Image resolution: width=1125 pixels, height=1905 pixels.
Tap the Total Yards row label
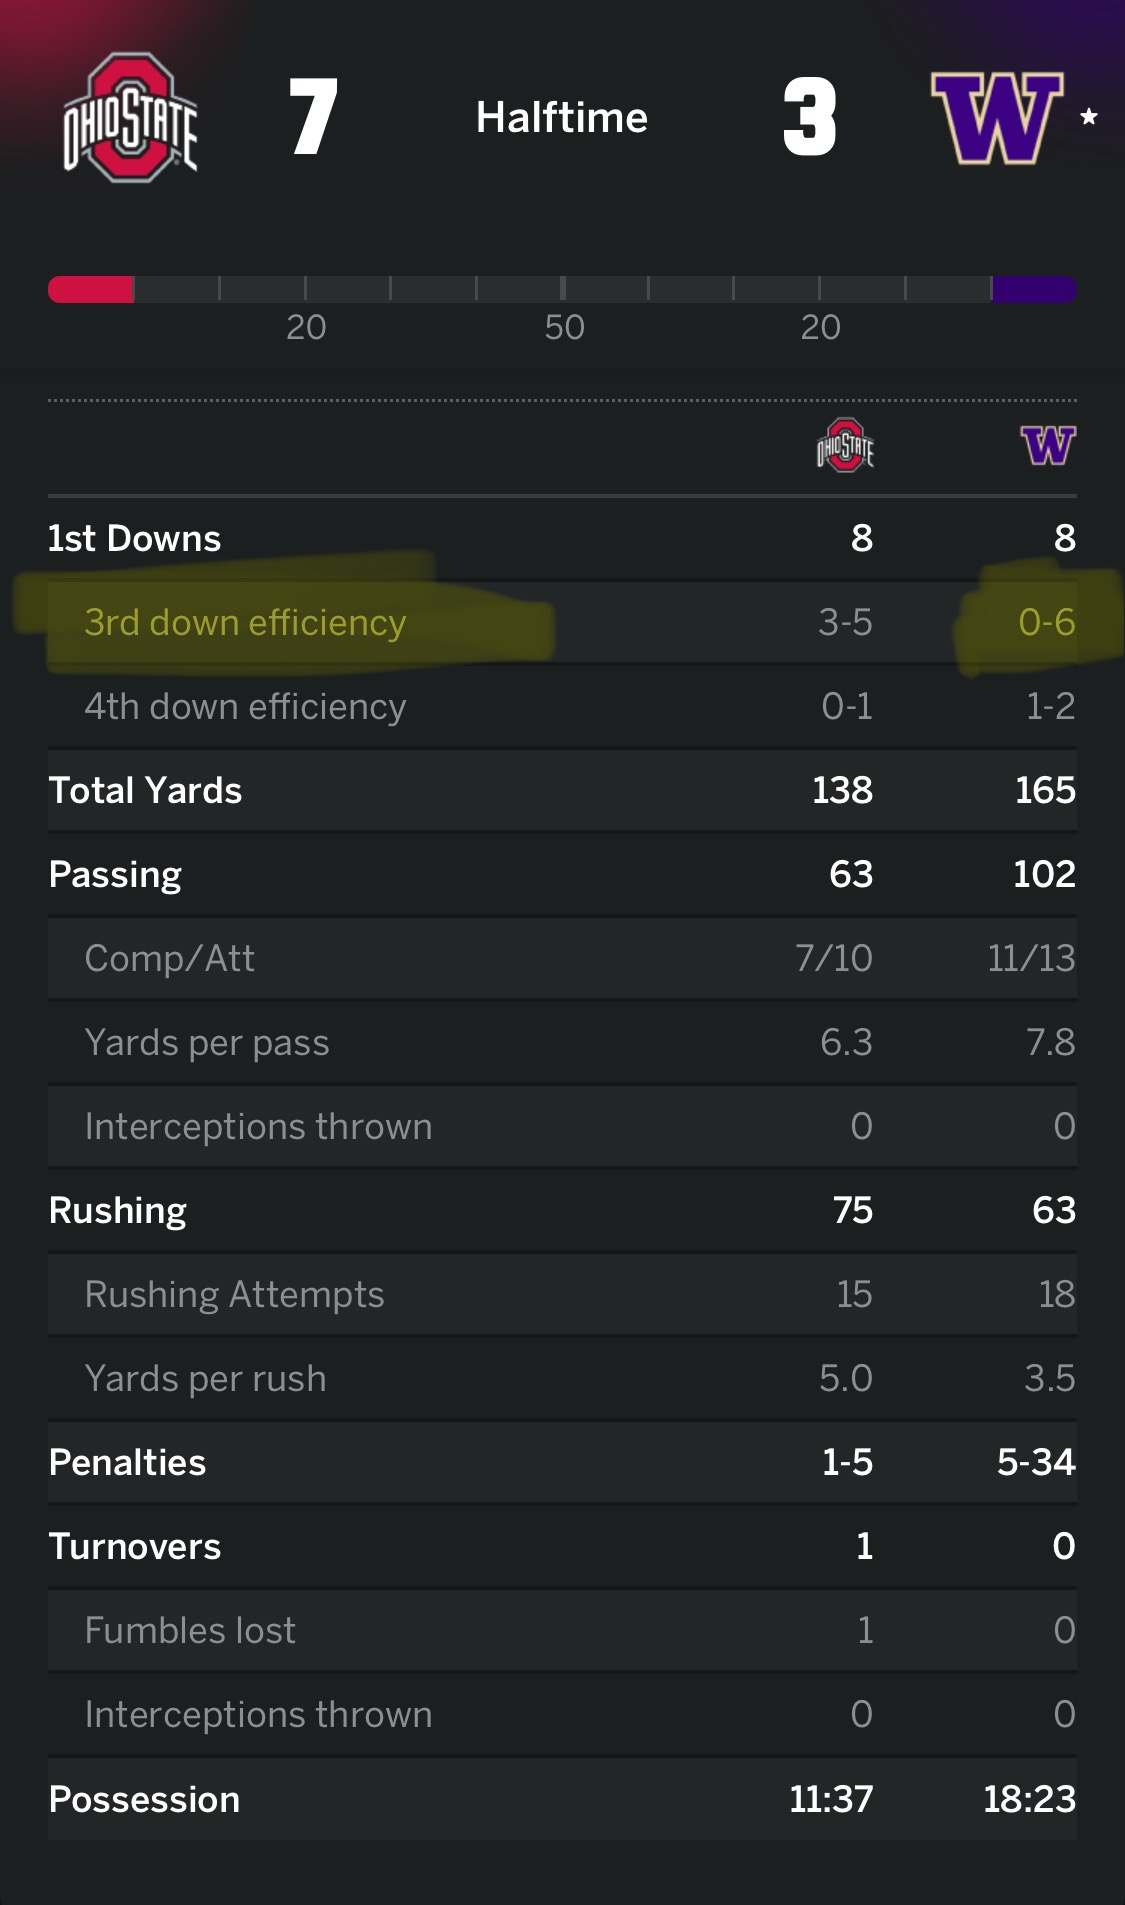coord(146,790)
